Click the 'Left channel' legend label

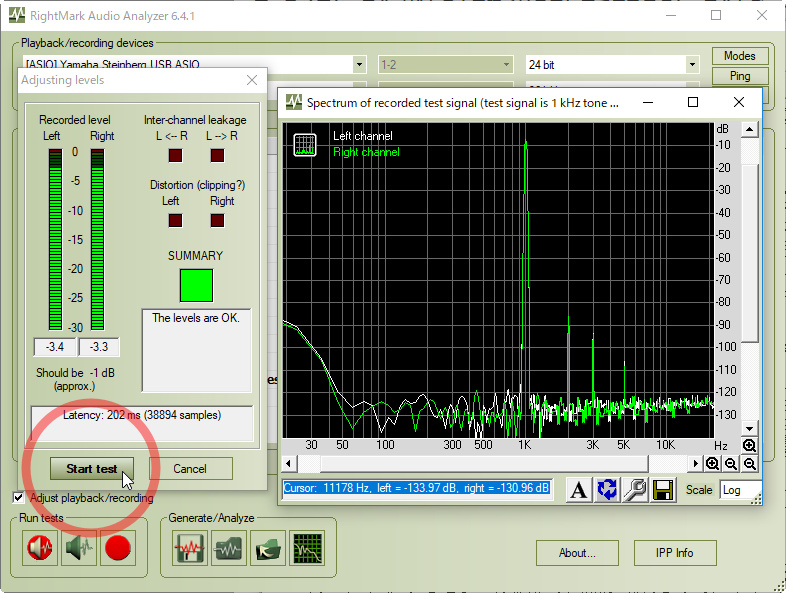coord(363,136)
